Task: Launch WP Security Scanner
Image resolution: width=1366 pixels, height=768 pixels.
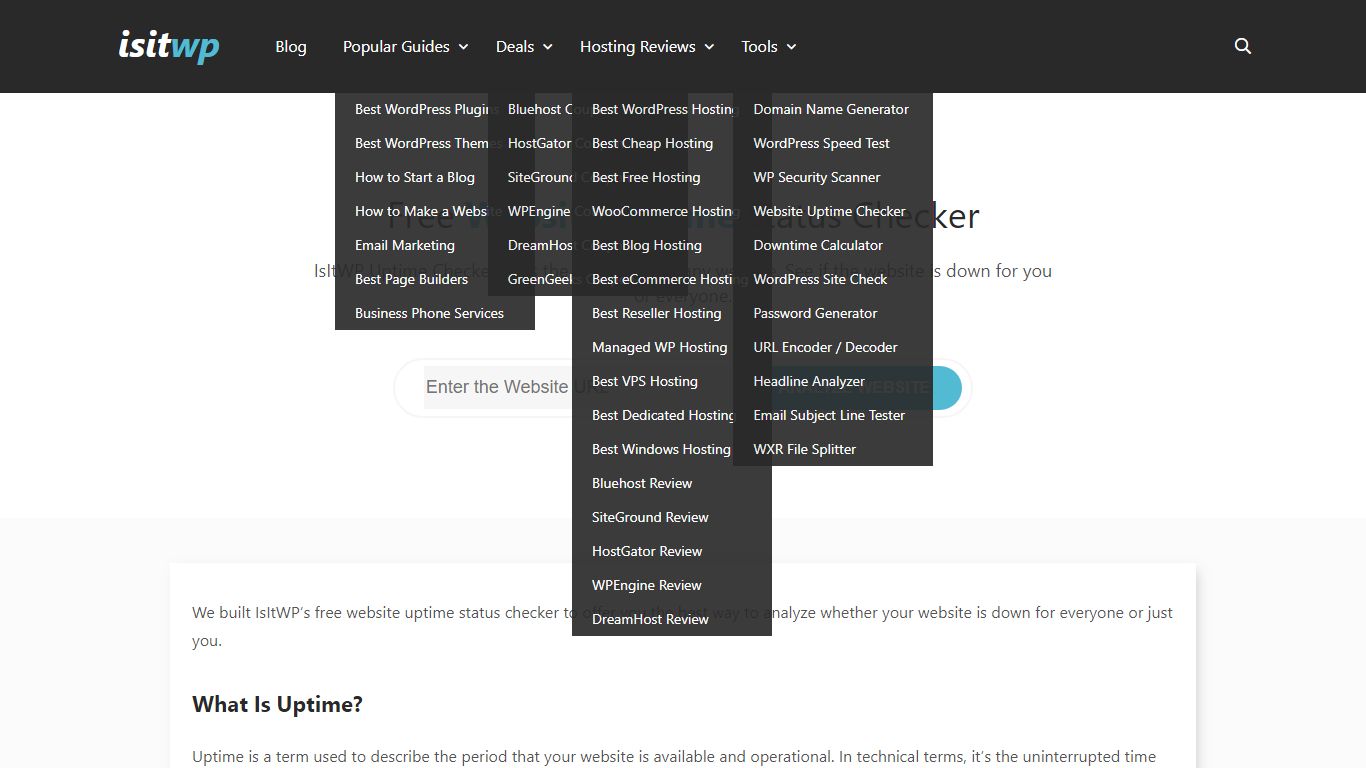Action: point(817,177)
